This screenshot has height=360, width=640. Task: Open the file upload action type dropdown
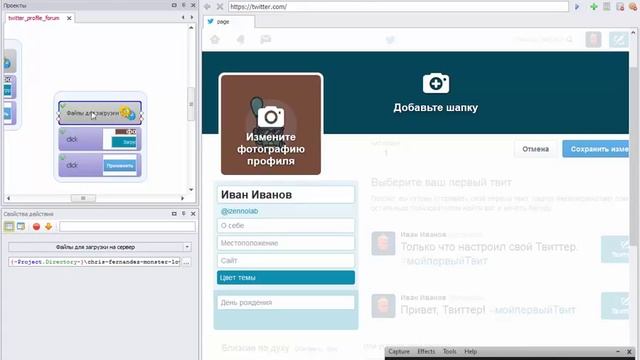pos(187,247)
